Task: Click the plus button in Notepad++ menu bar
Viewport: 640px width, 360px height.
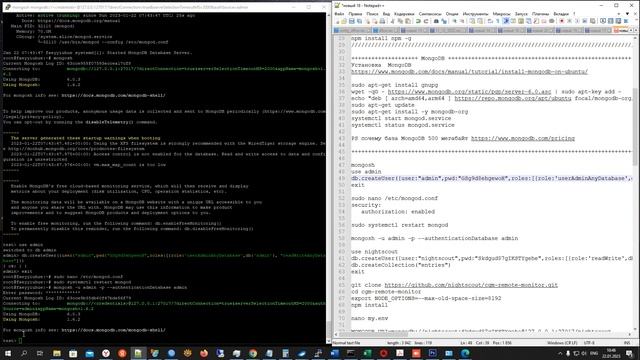Action: coord(619,14)
